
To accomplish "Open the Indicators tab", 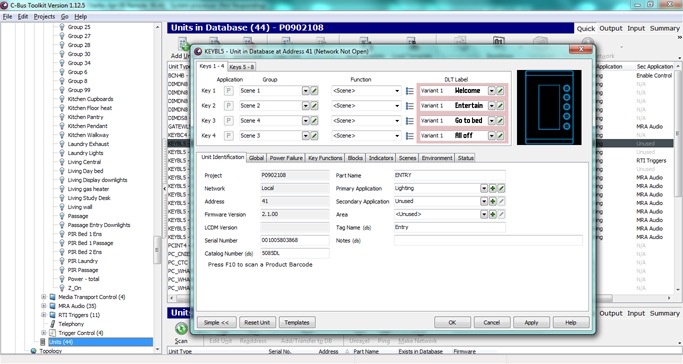I will click(381, 158).
